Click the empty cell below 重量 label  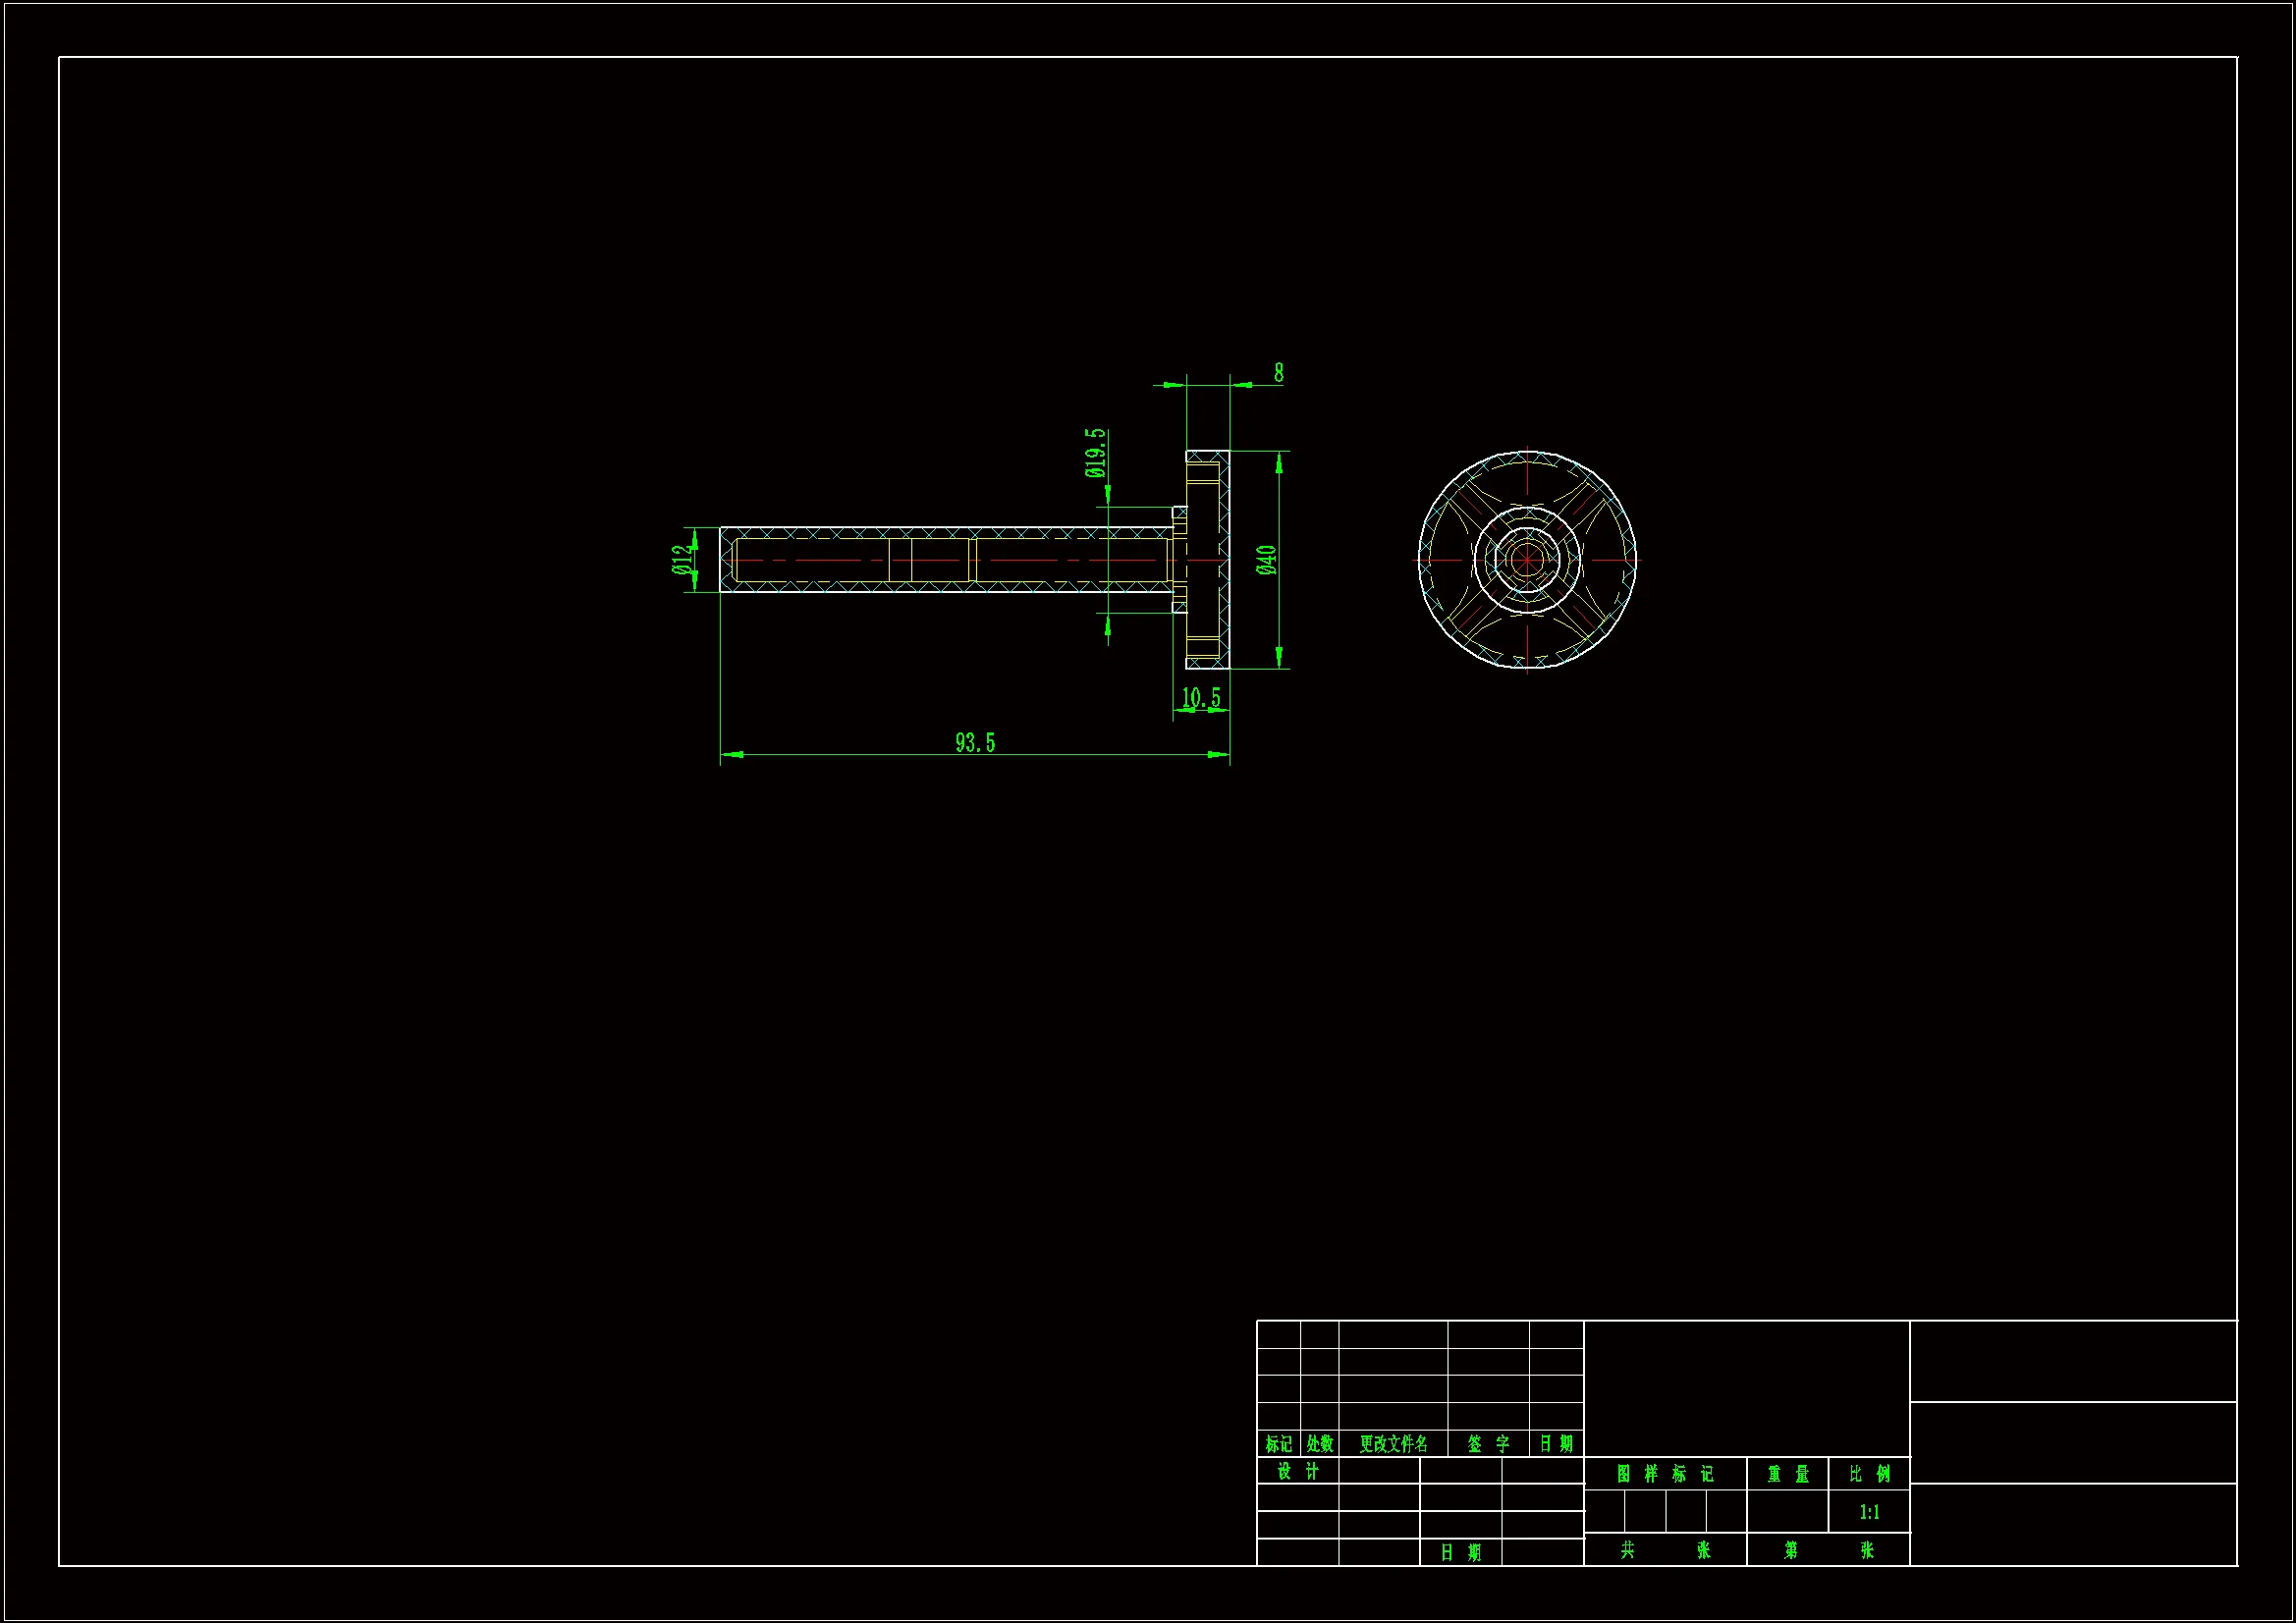1788,1512
